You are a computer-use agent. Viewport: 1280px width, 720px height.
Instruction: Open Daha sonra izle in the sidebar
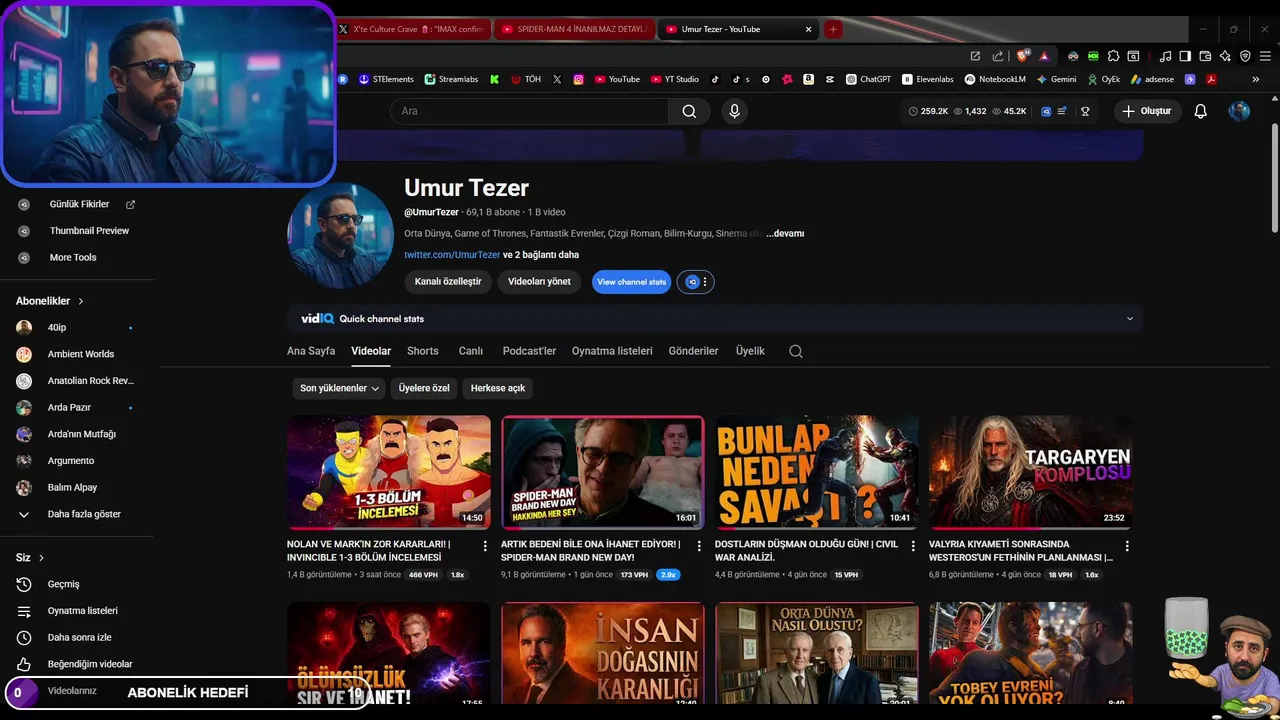pos(77,637)
